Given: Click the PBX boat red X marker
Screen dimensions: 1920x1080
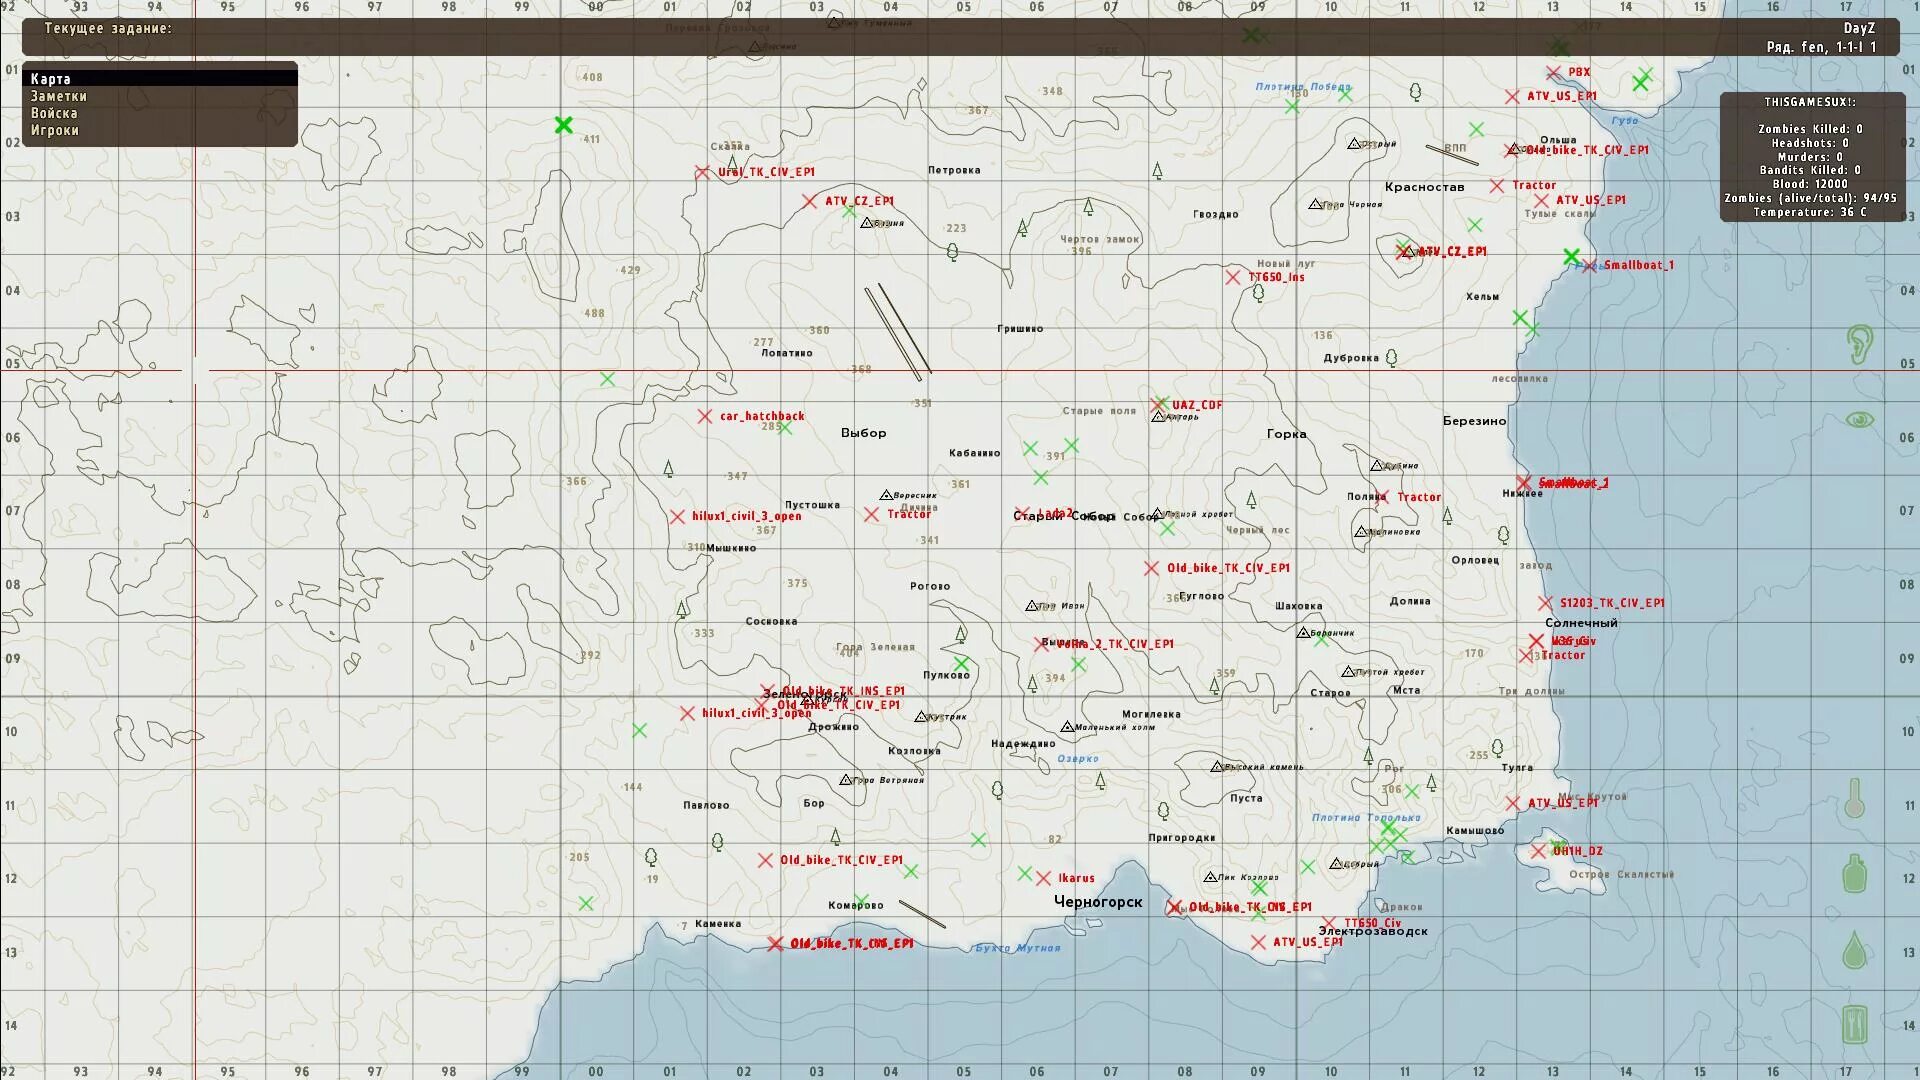Looking at the screenshot, I should coord(1553,73).
